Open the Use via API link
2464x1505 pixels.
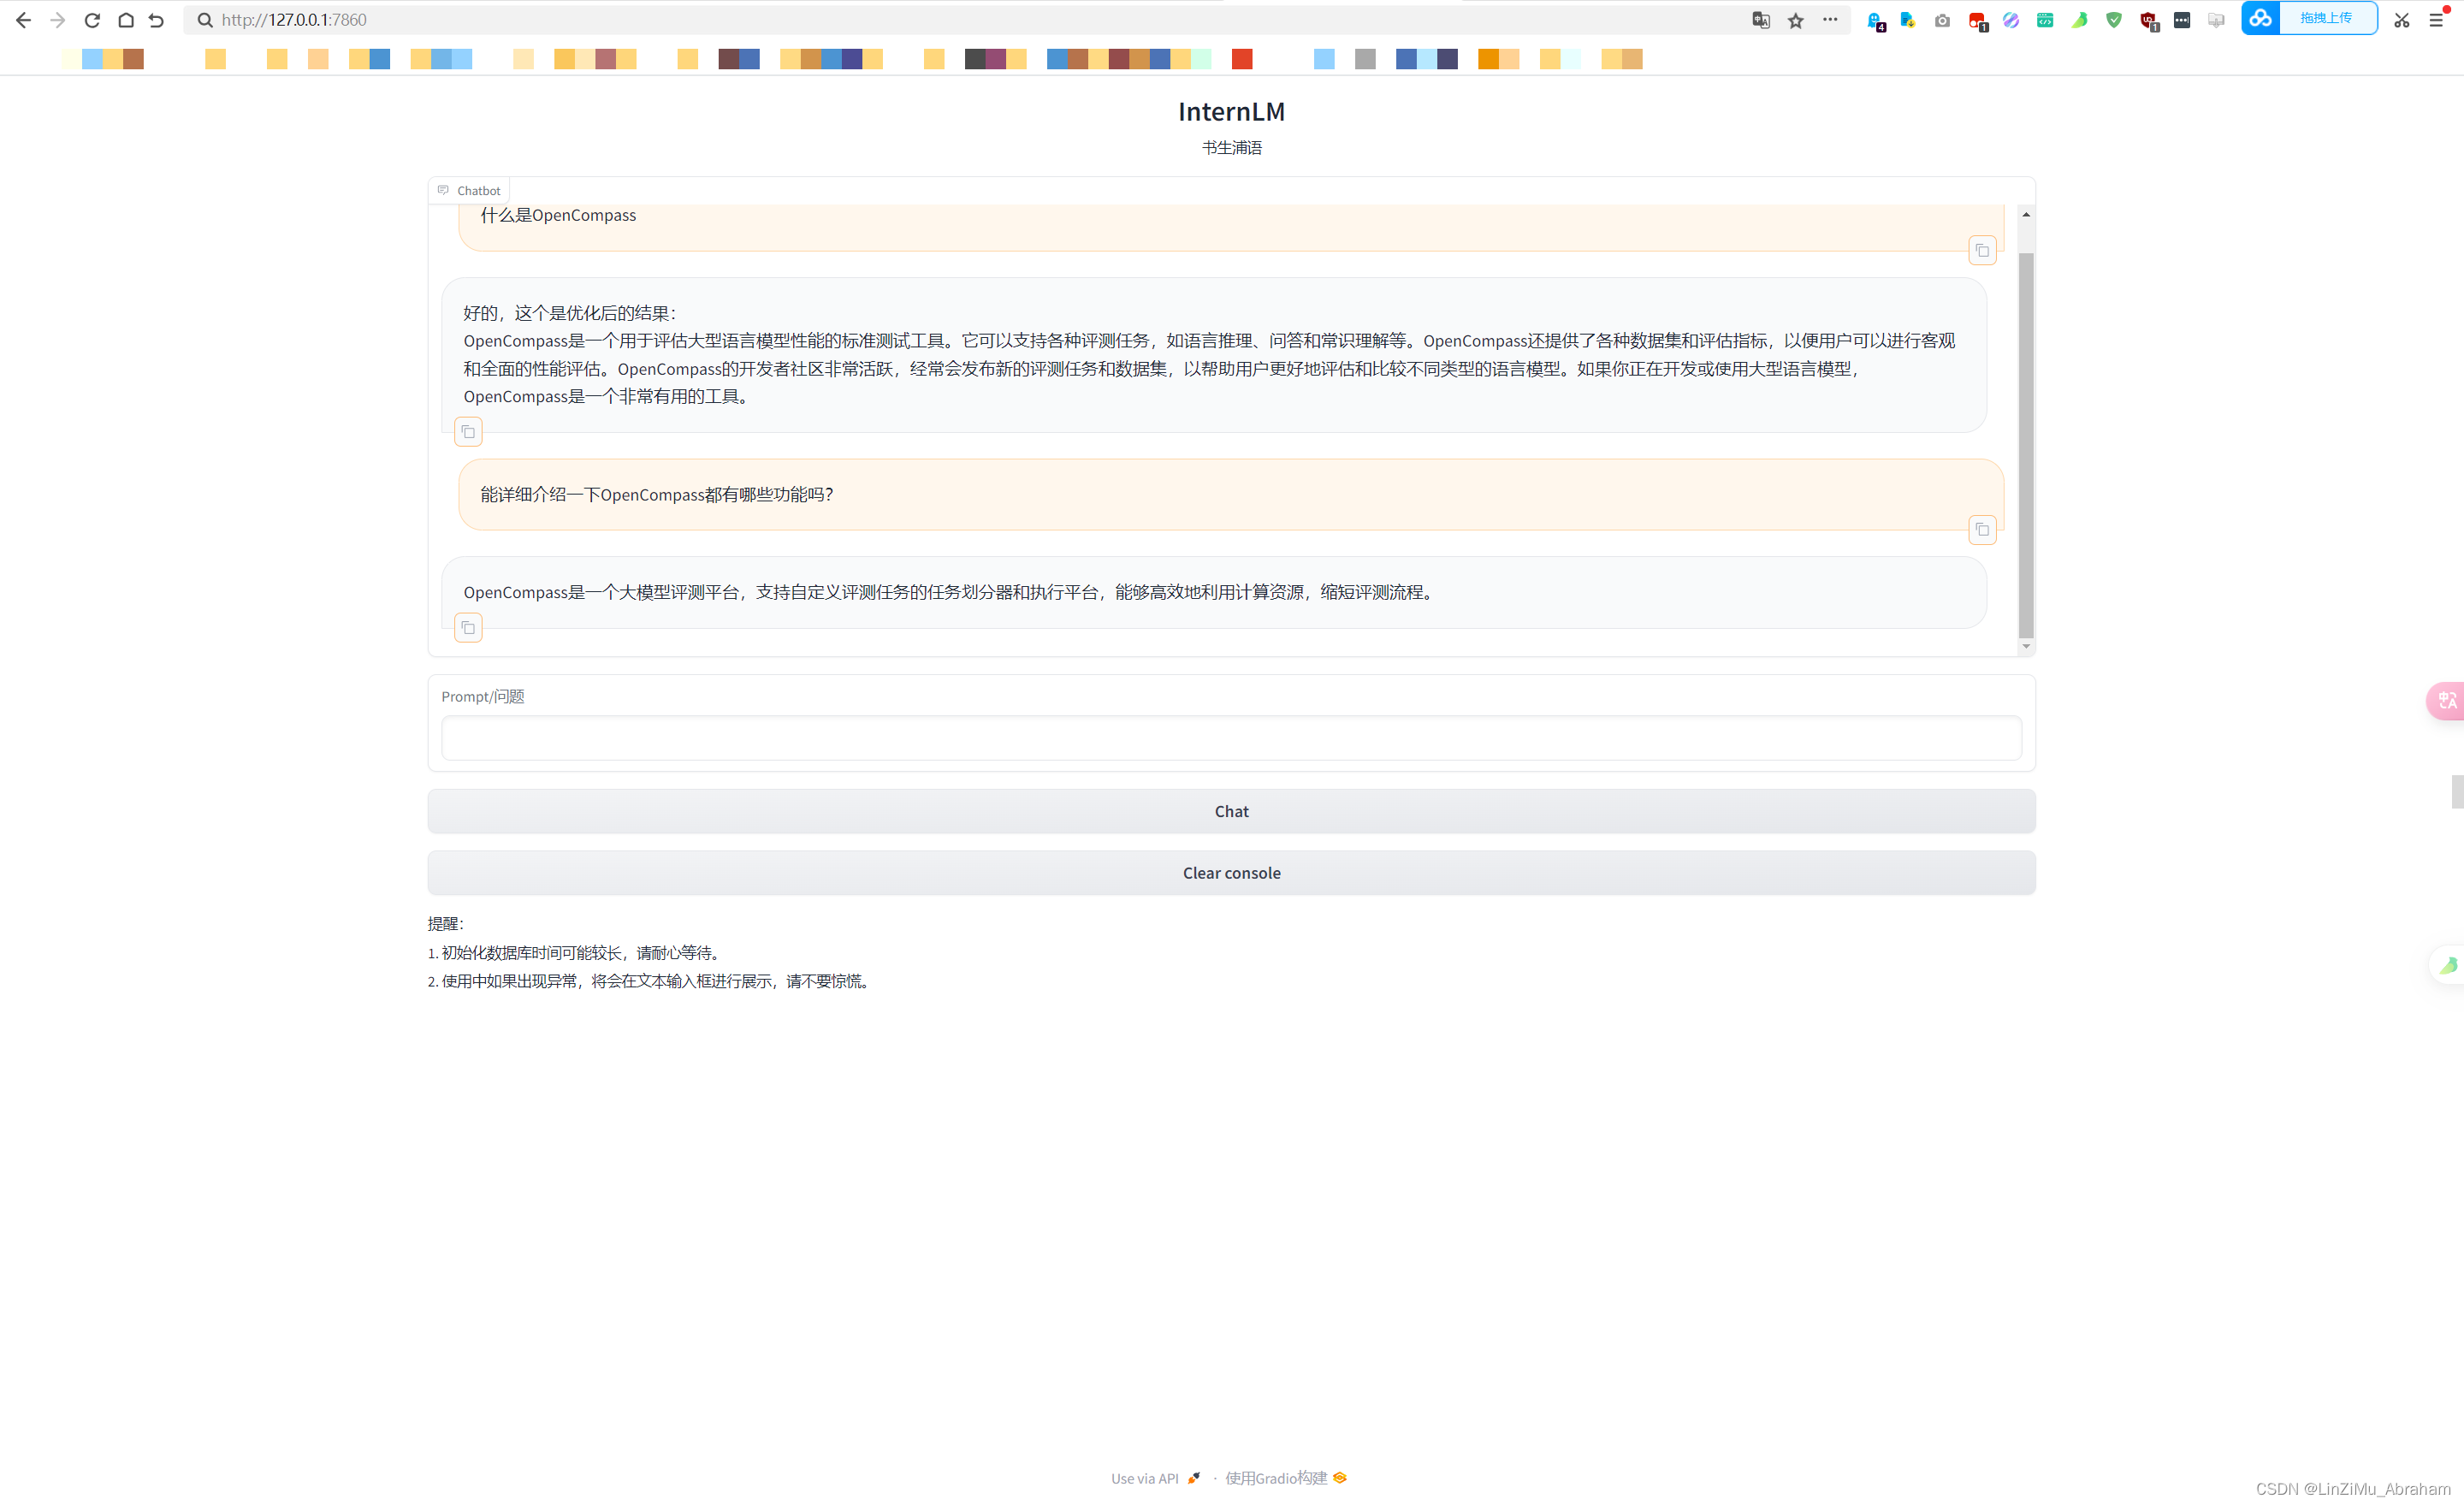1155,1478
